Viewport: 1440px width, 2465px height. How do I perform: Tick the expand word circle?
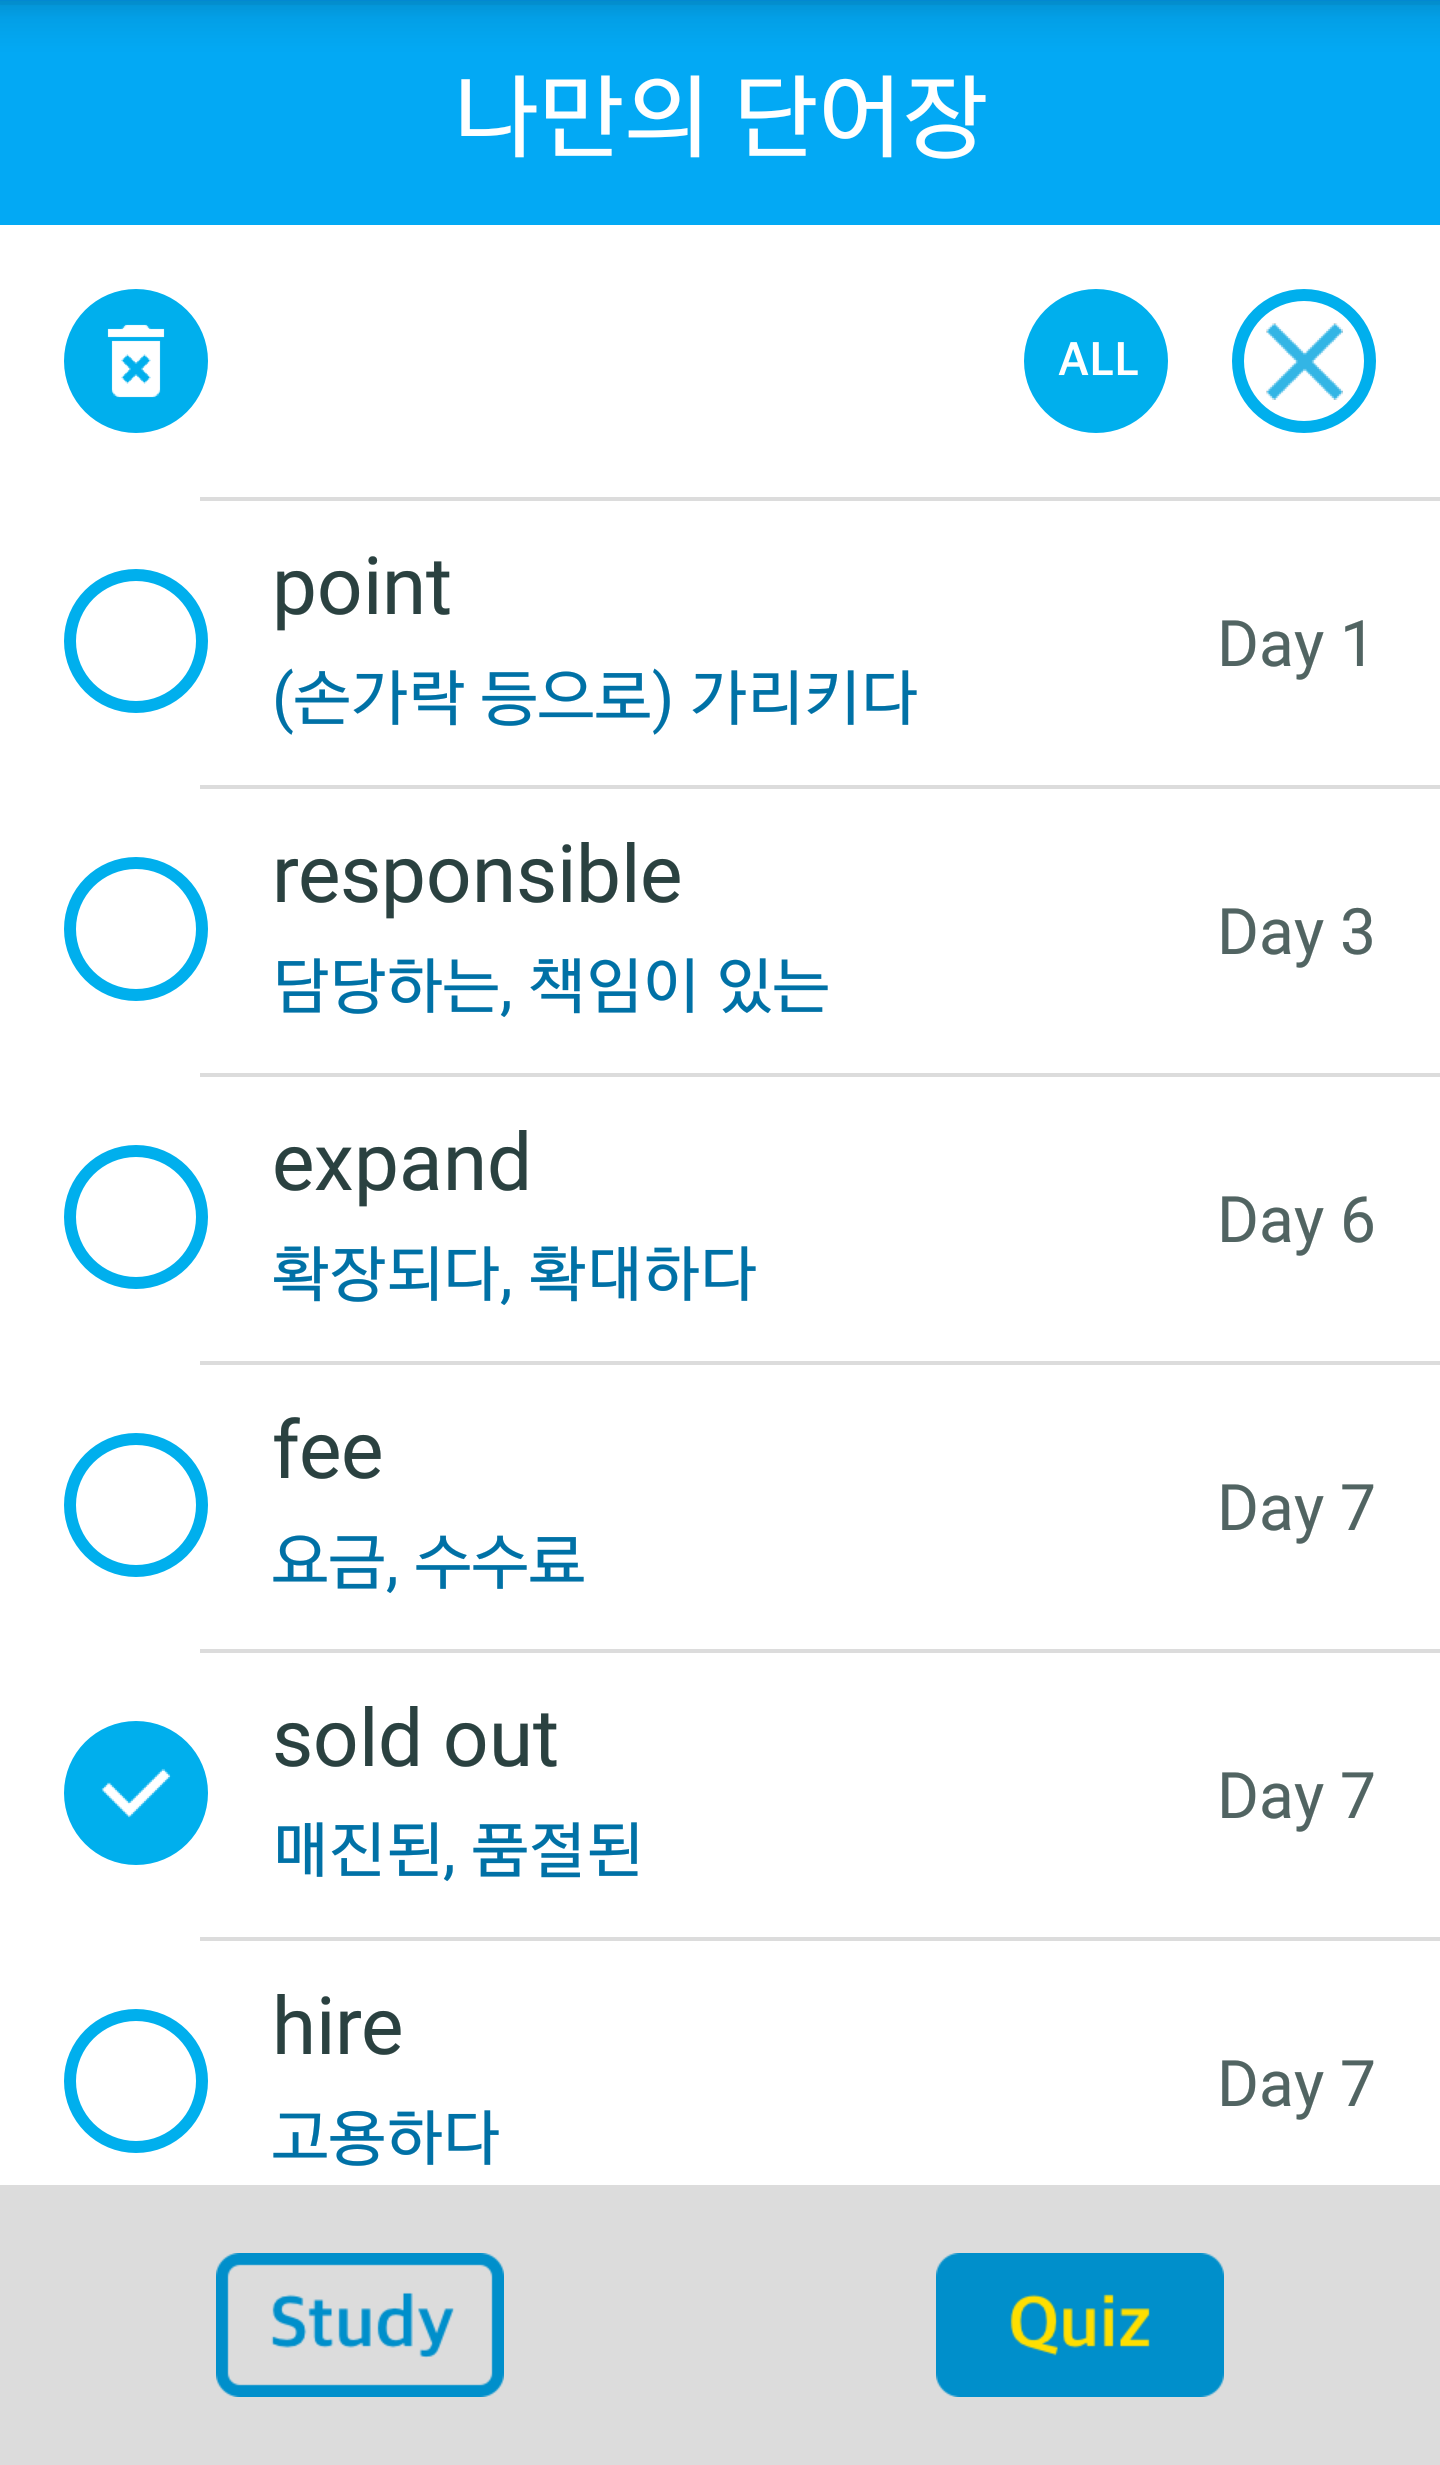tap(136, 1217)
